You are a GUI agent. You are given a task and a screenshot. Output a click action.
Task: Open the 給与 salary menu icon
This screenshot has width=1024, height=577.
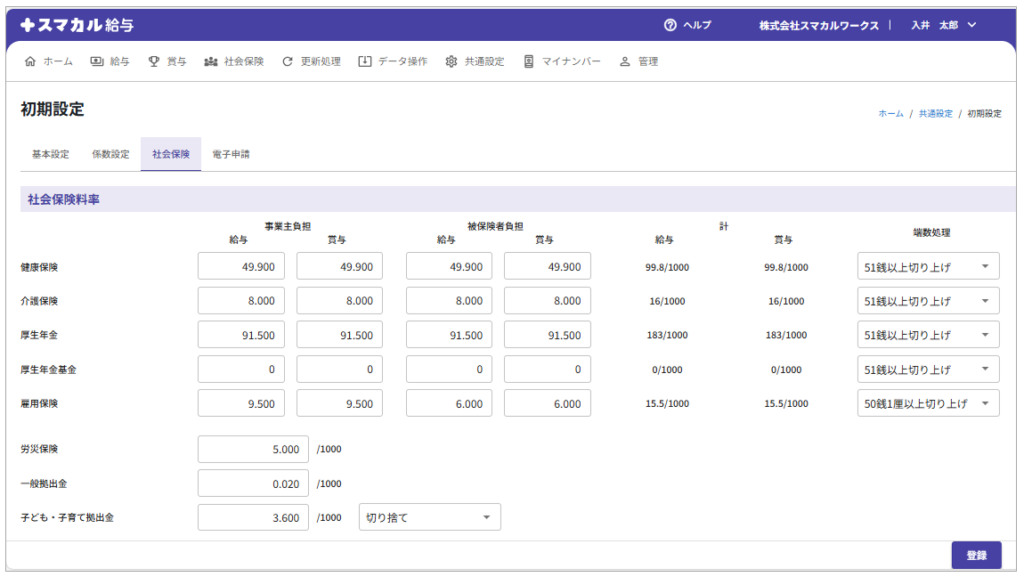[x=97, y=61]
